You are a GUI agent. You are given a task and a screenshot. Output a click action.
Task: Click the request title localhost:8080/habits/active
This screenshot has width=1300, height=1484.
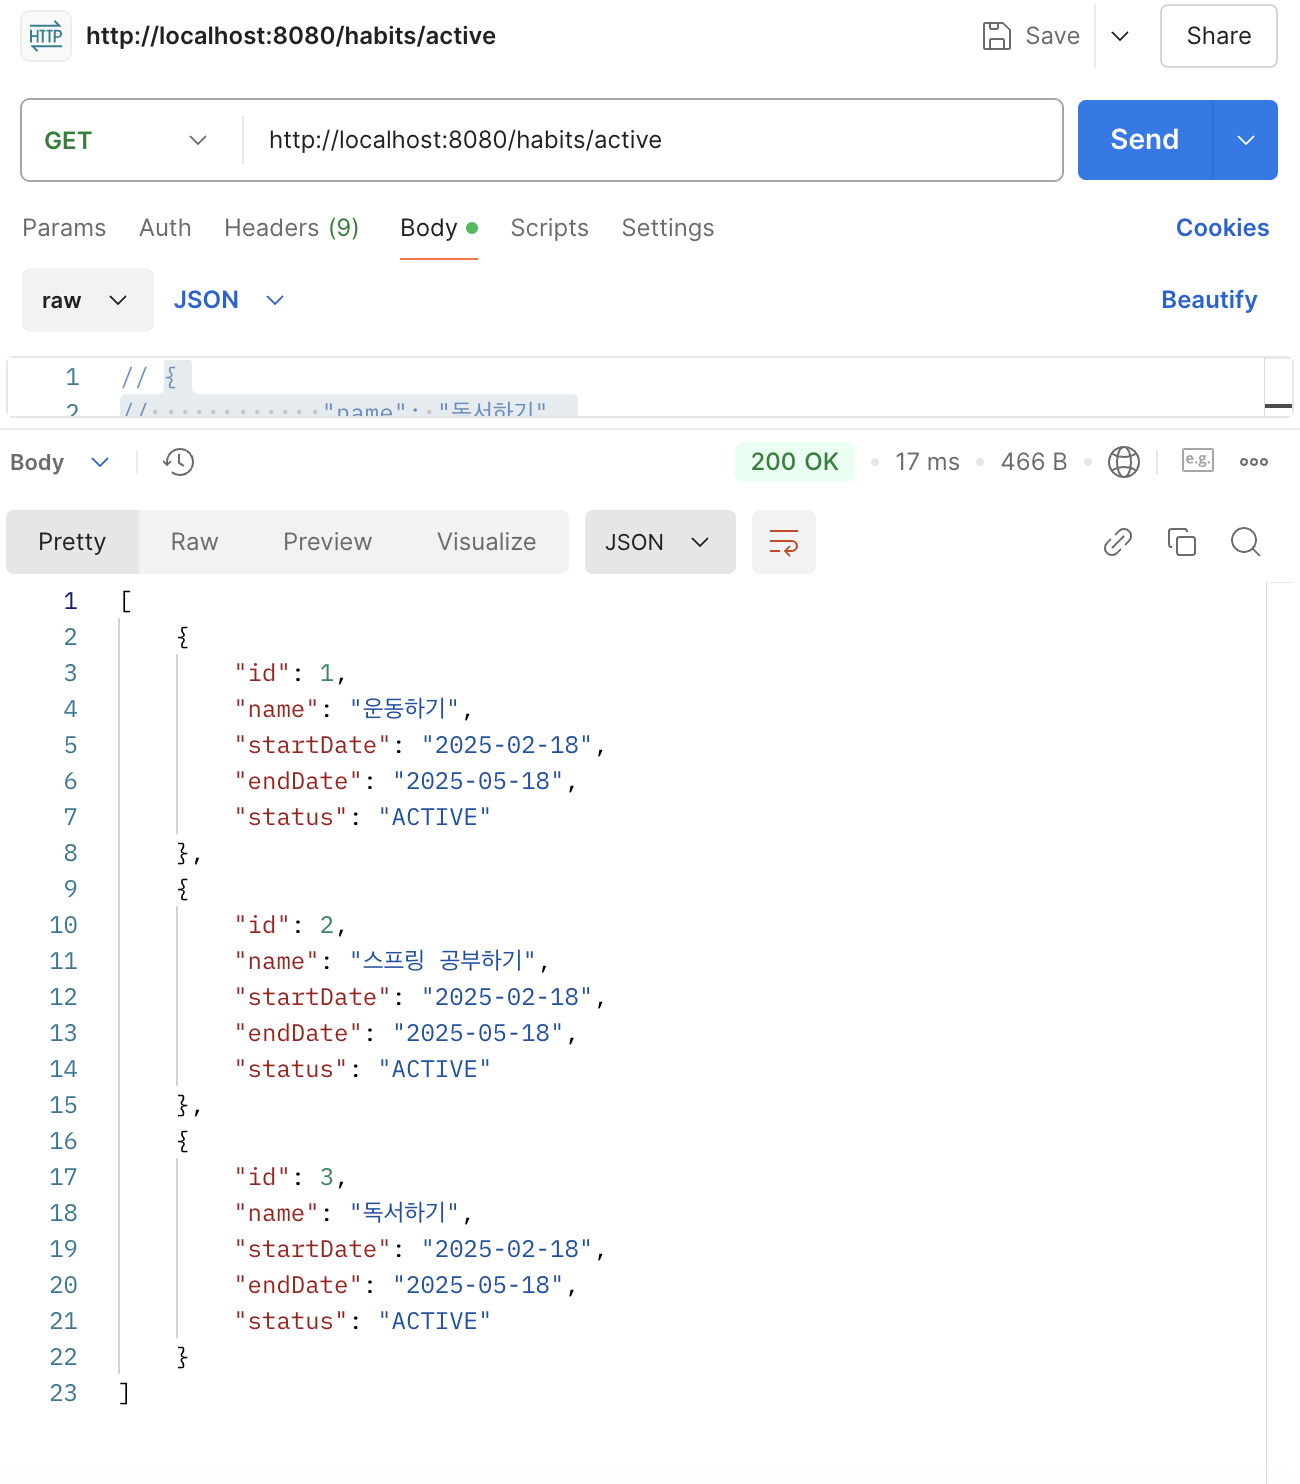coord(291,36)
